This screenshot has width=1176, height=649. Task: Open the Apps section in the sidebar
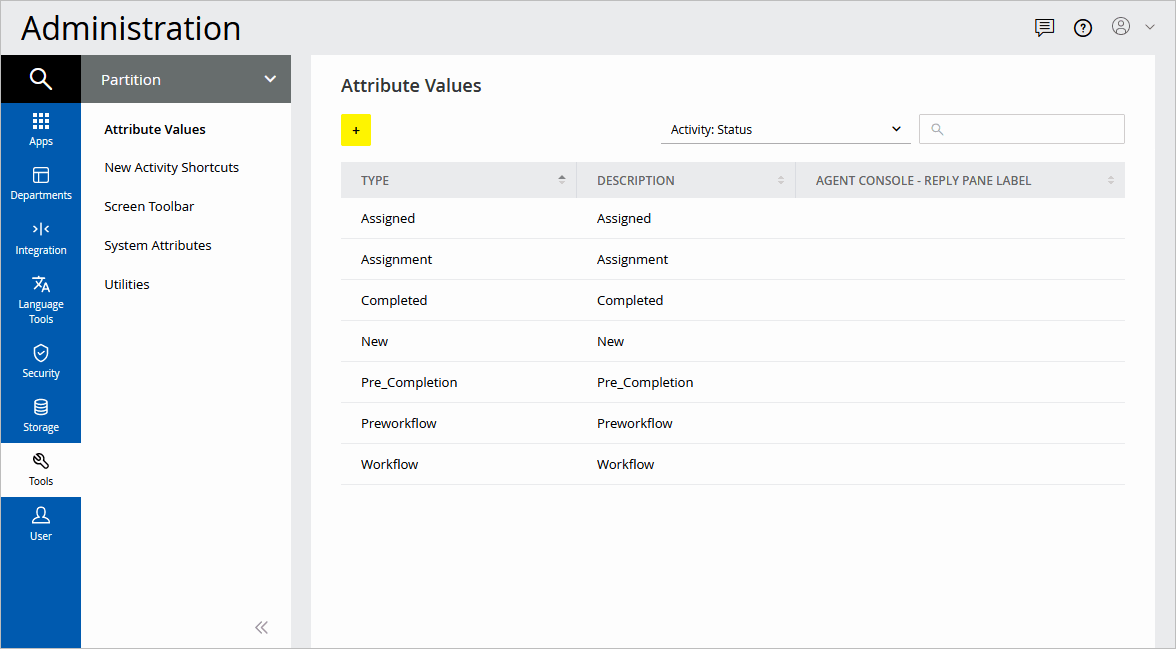click(41, 128)
